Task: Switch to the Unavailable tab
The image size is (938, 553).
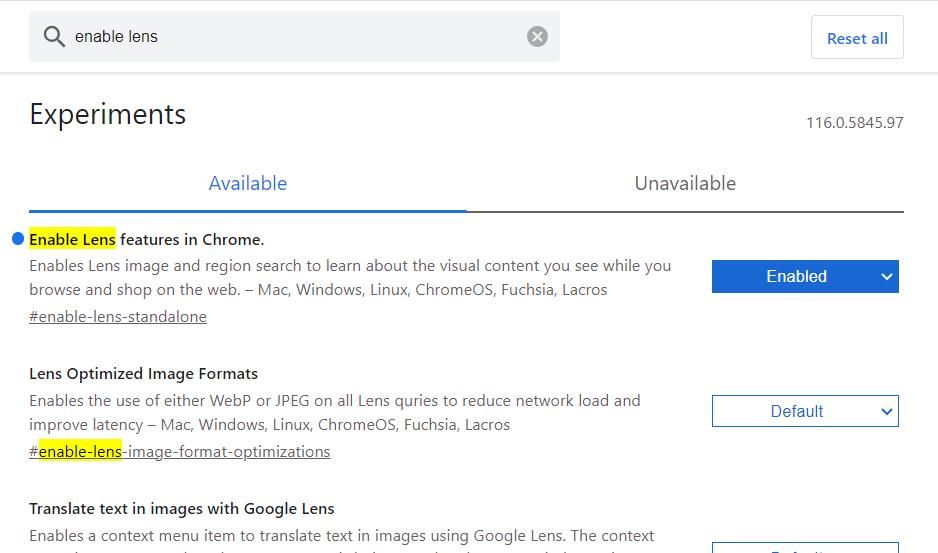Action: (x=685, y=184)
